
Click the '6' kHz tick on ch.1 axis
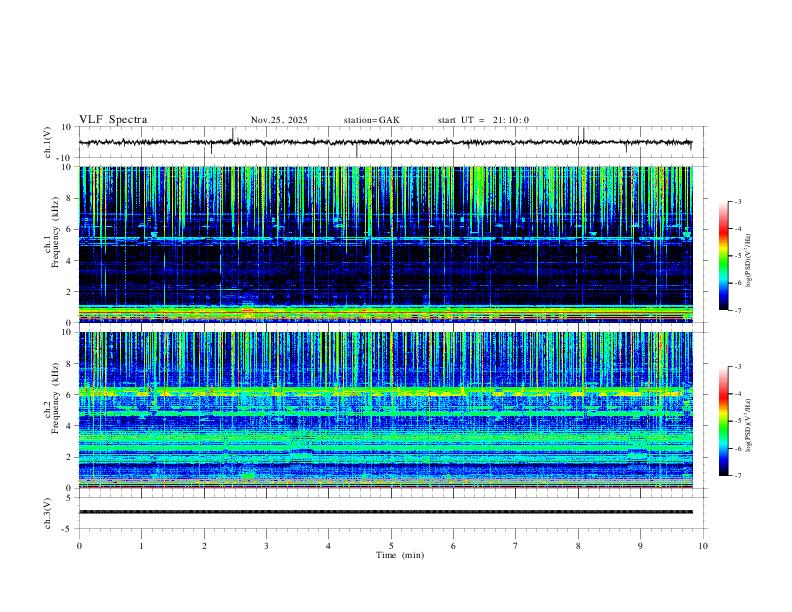click(x=69, y=229)
